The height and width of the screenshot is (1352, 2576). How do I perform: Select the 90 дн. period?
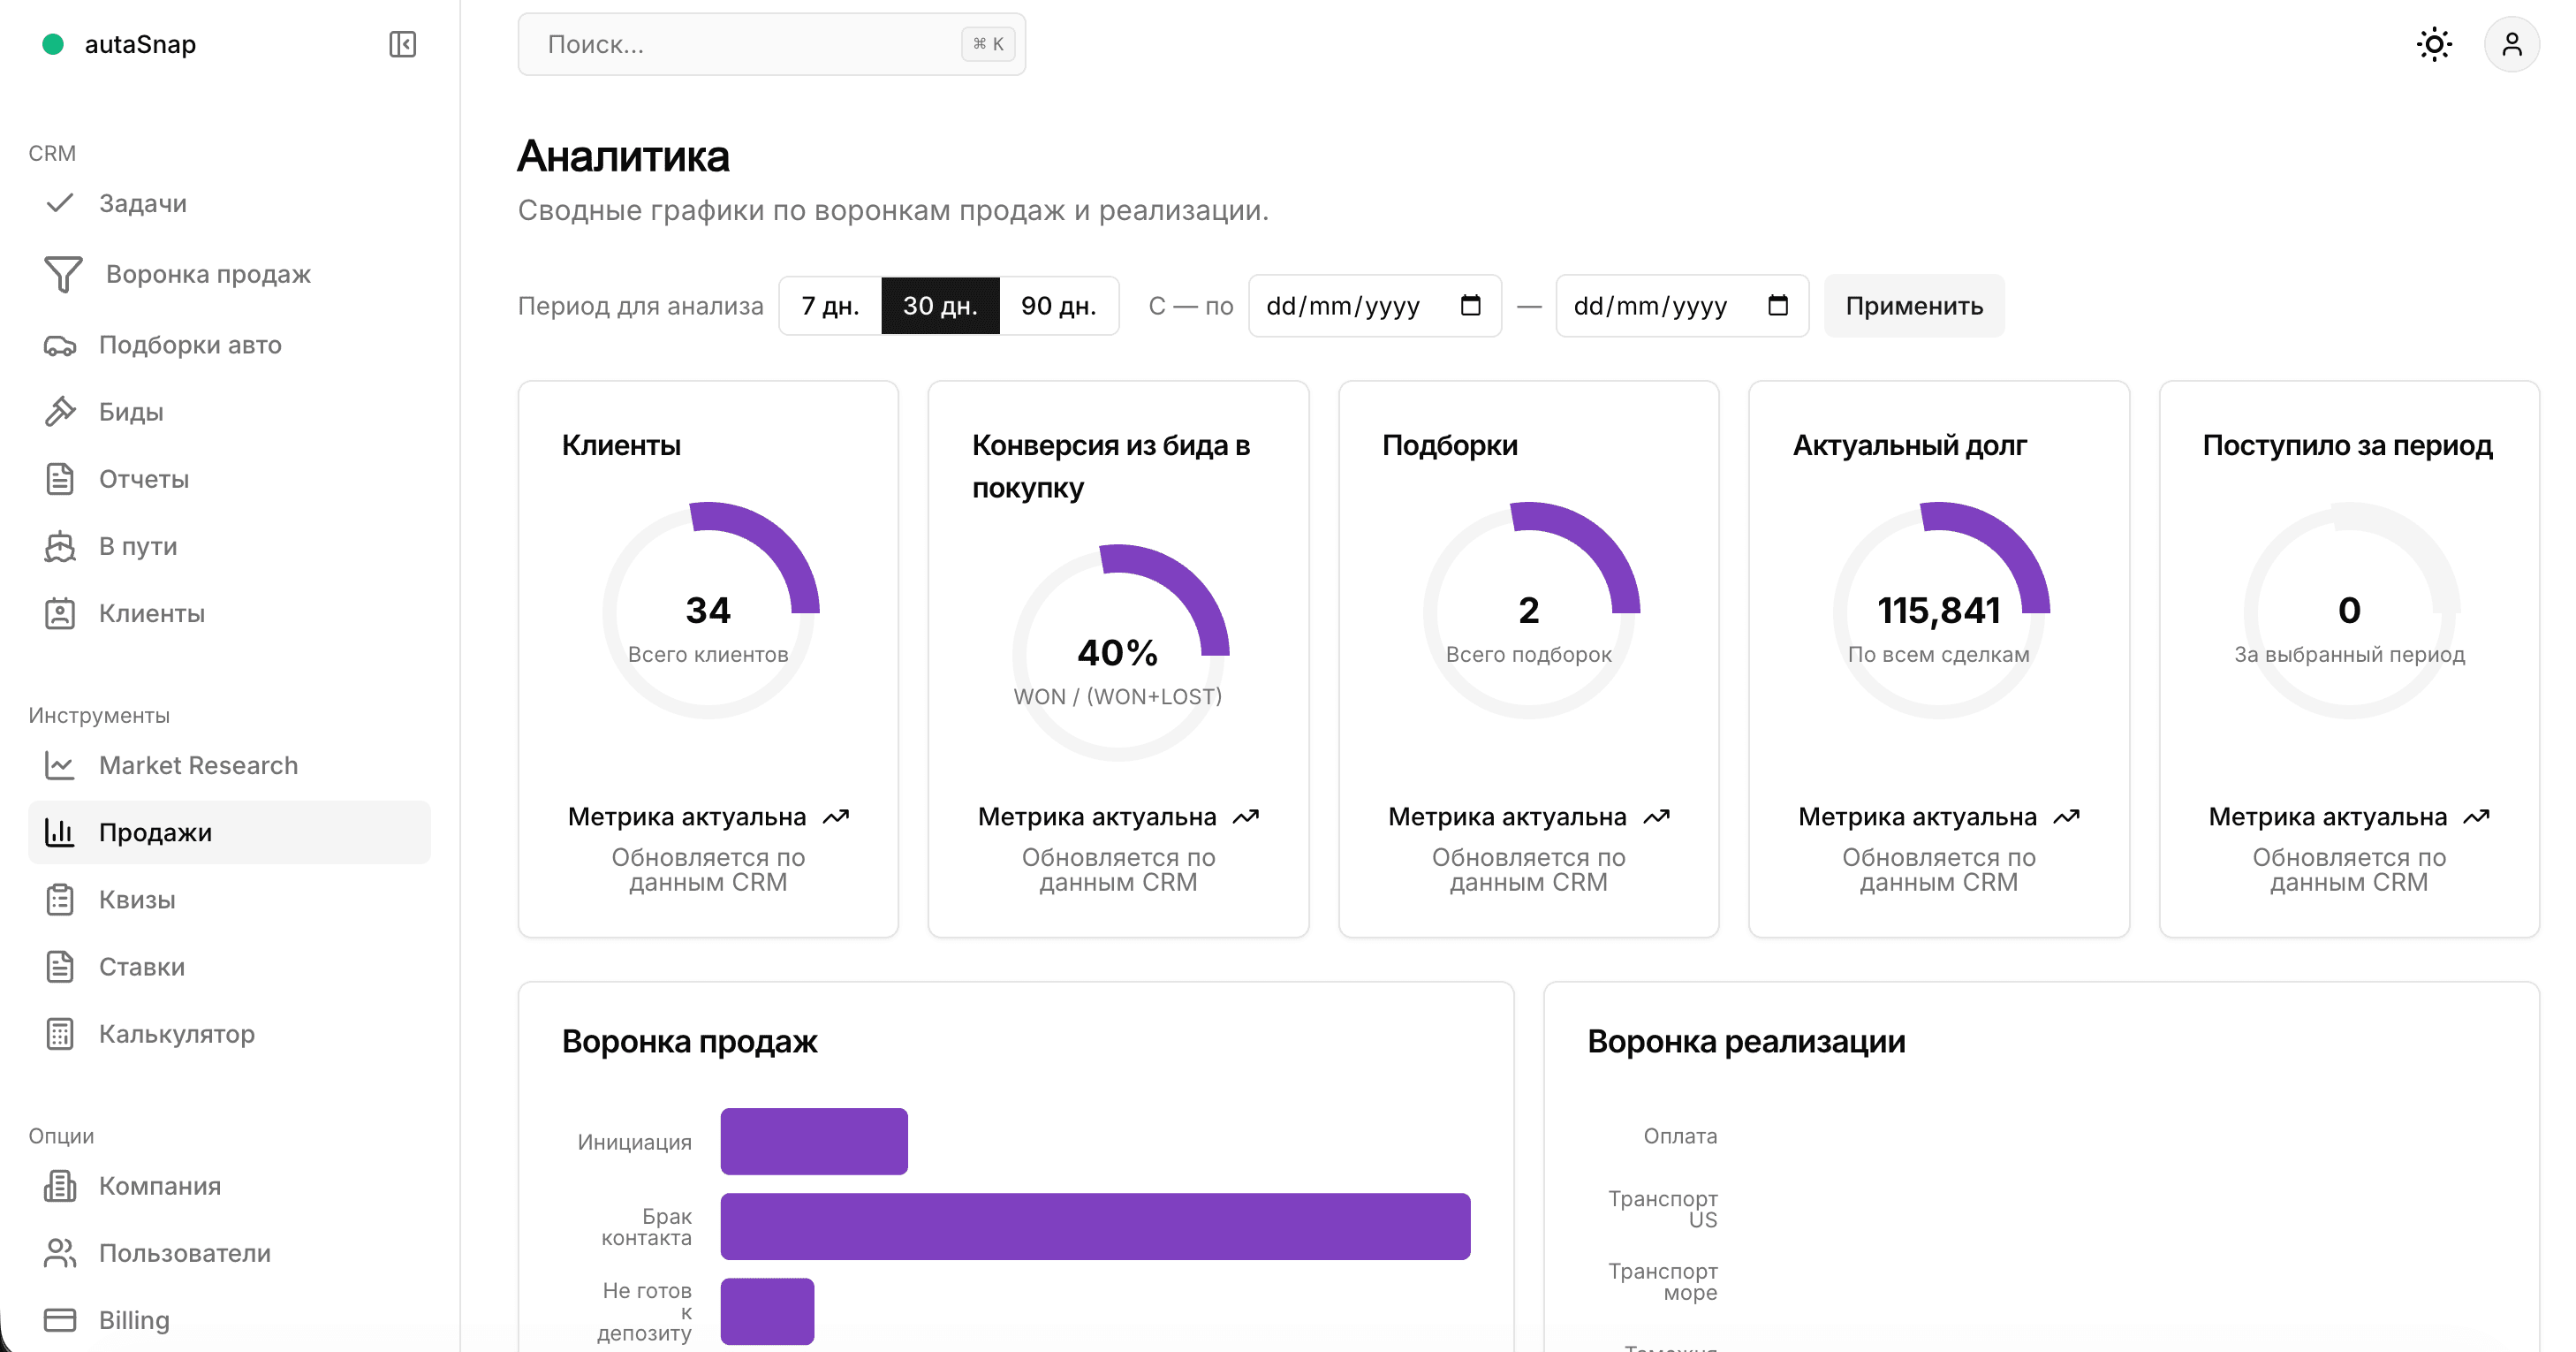coord(1059,305)
